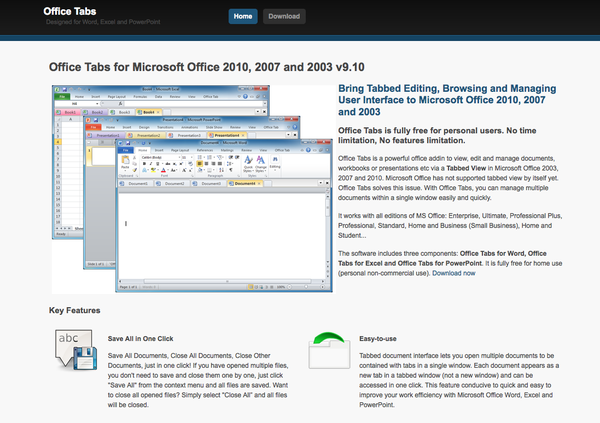Click the Easy-to-use folder arrow icon
The image size is (600, 423).
(x=329, y=350)
